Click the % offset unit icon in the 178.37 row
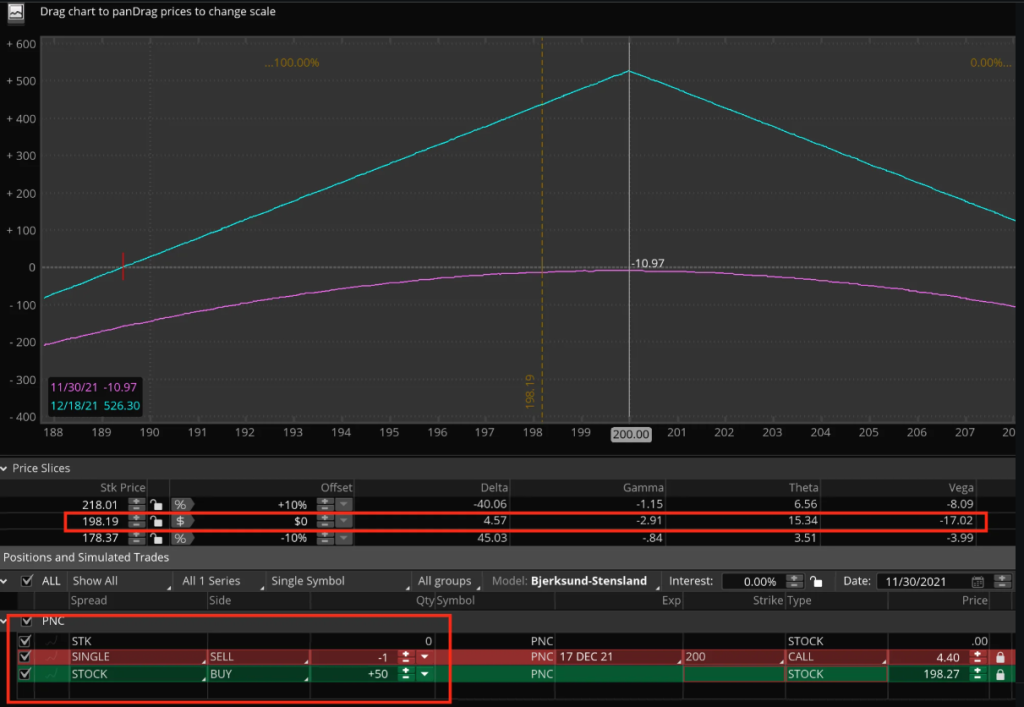1024x707 pixels. point(182,538)
